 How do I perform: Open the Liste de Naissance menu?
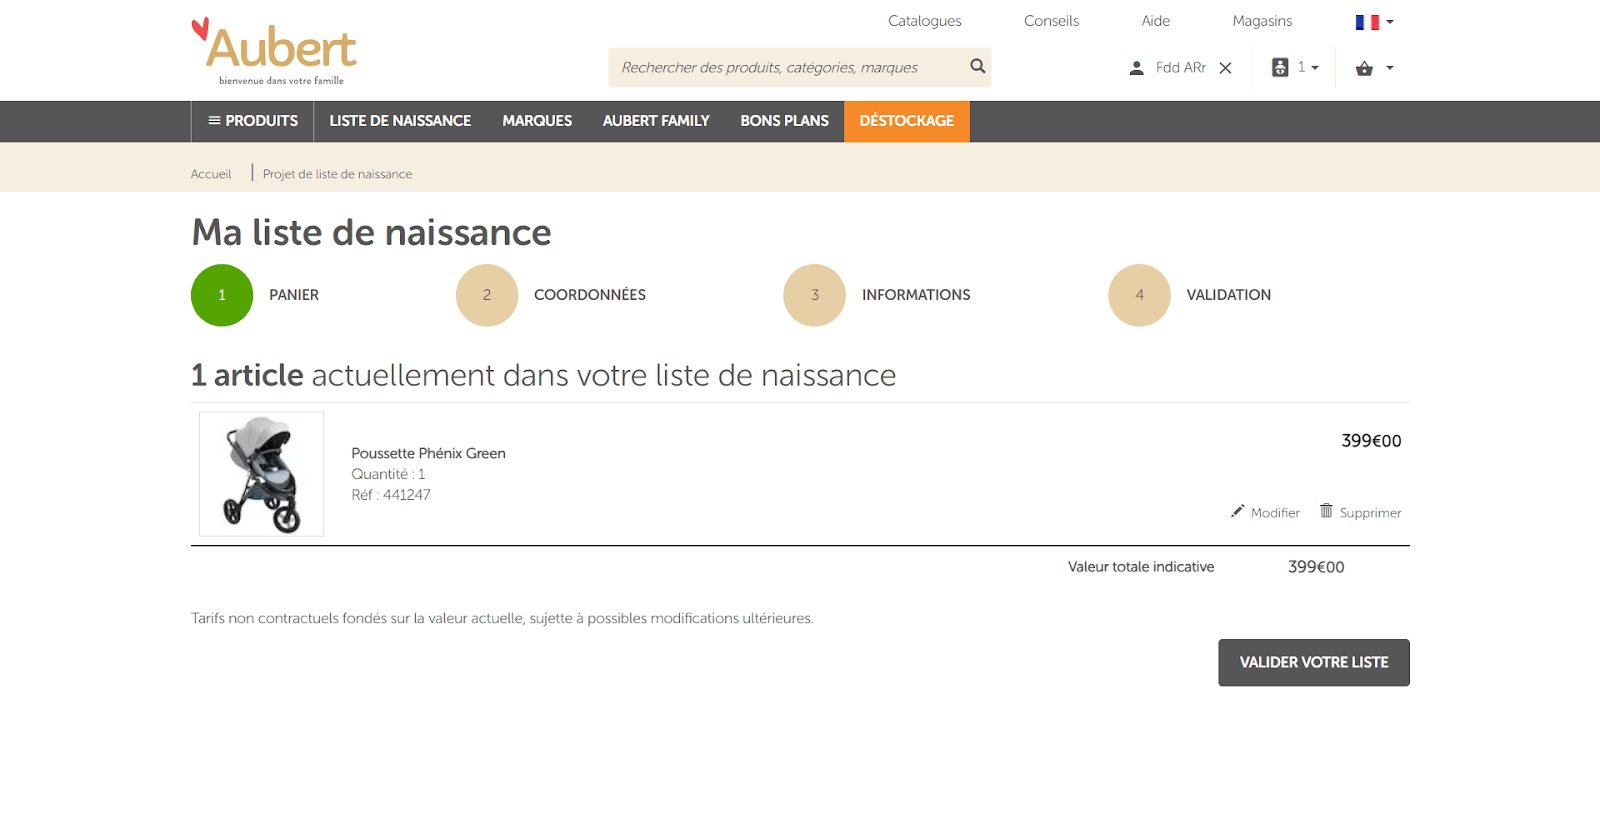pyautogui.click(x=400, y=121)
